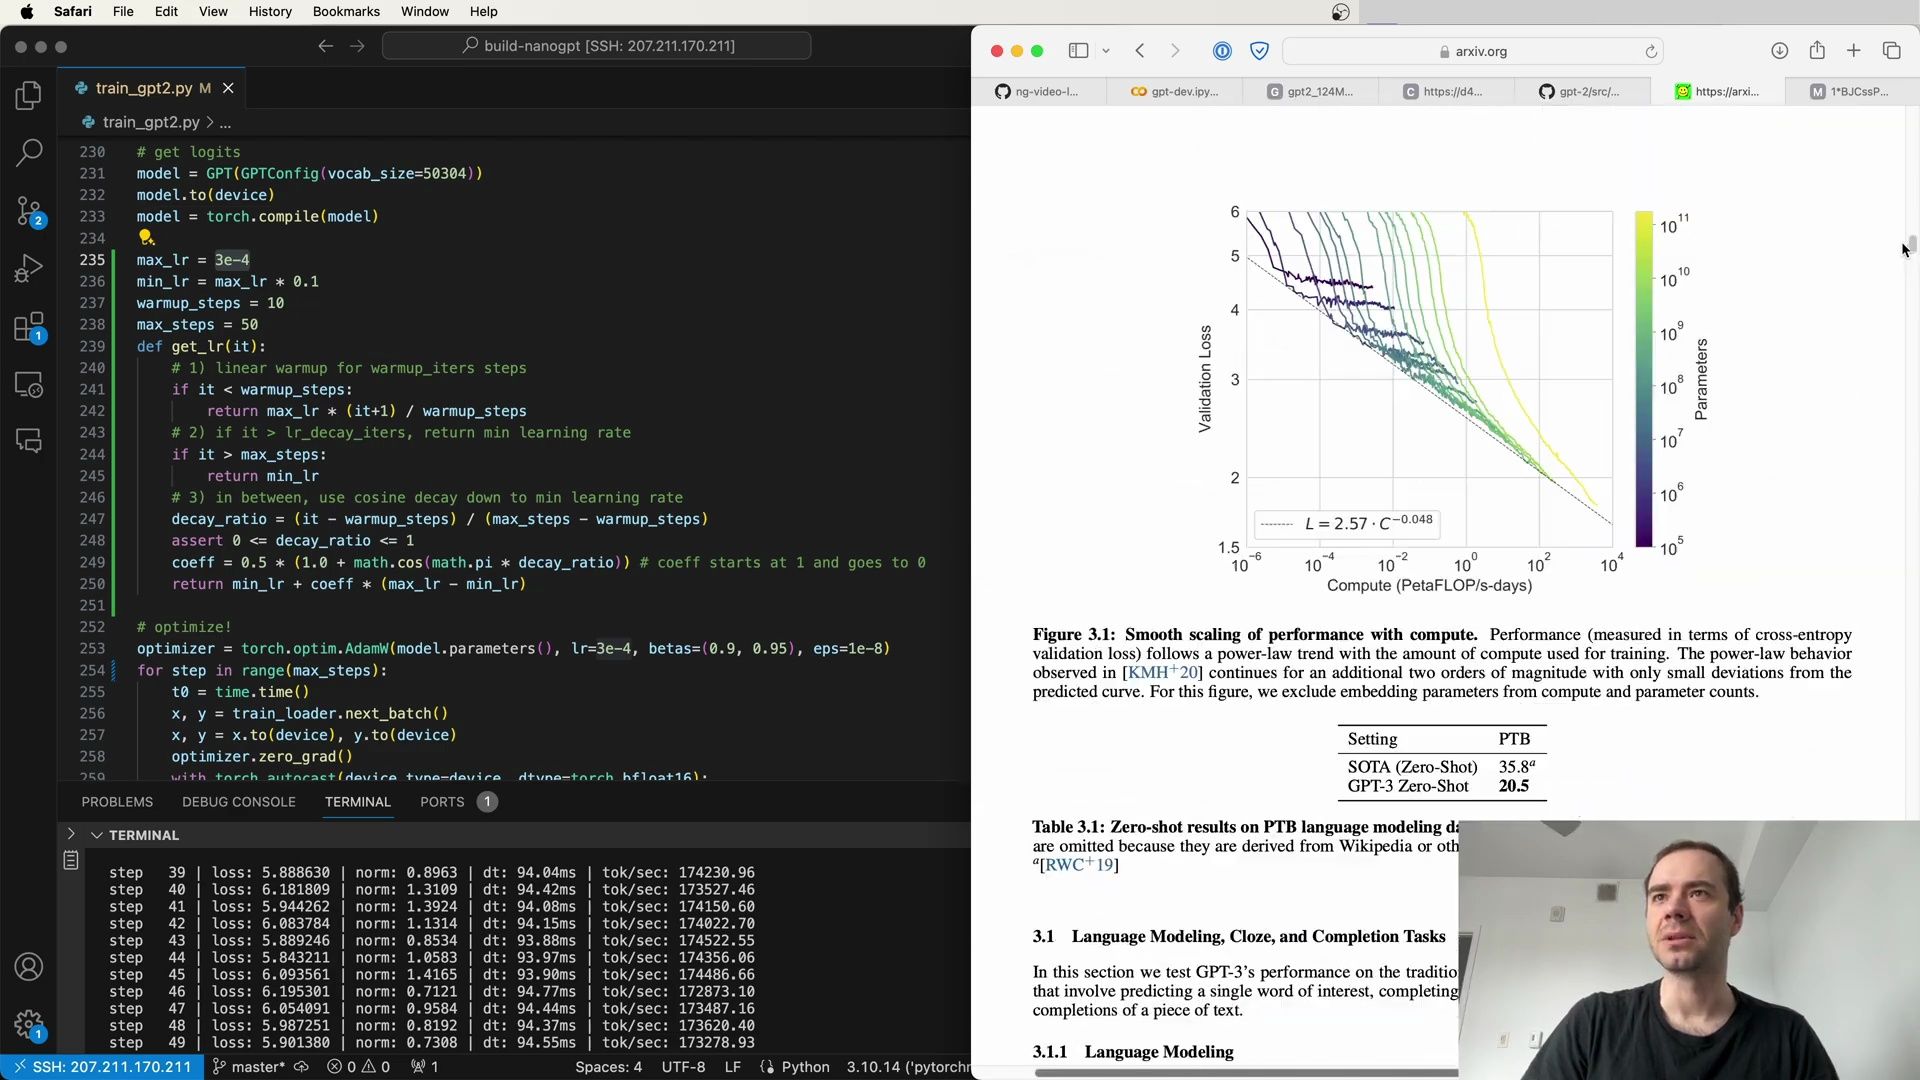This screenshot has width=1920, height=1080.
Task: Reload the arxiv.org page
Action: pyautogui.click(x=1651, y=51)
